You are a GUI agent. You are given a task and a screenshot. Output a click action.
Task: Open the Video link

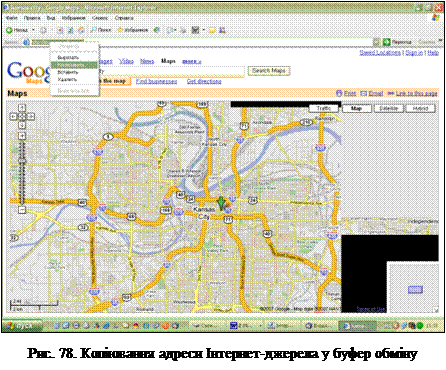click(x=126, y=61)
